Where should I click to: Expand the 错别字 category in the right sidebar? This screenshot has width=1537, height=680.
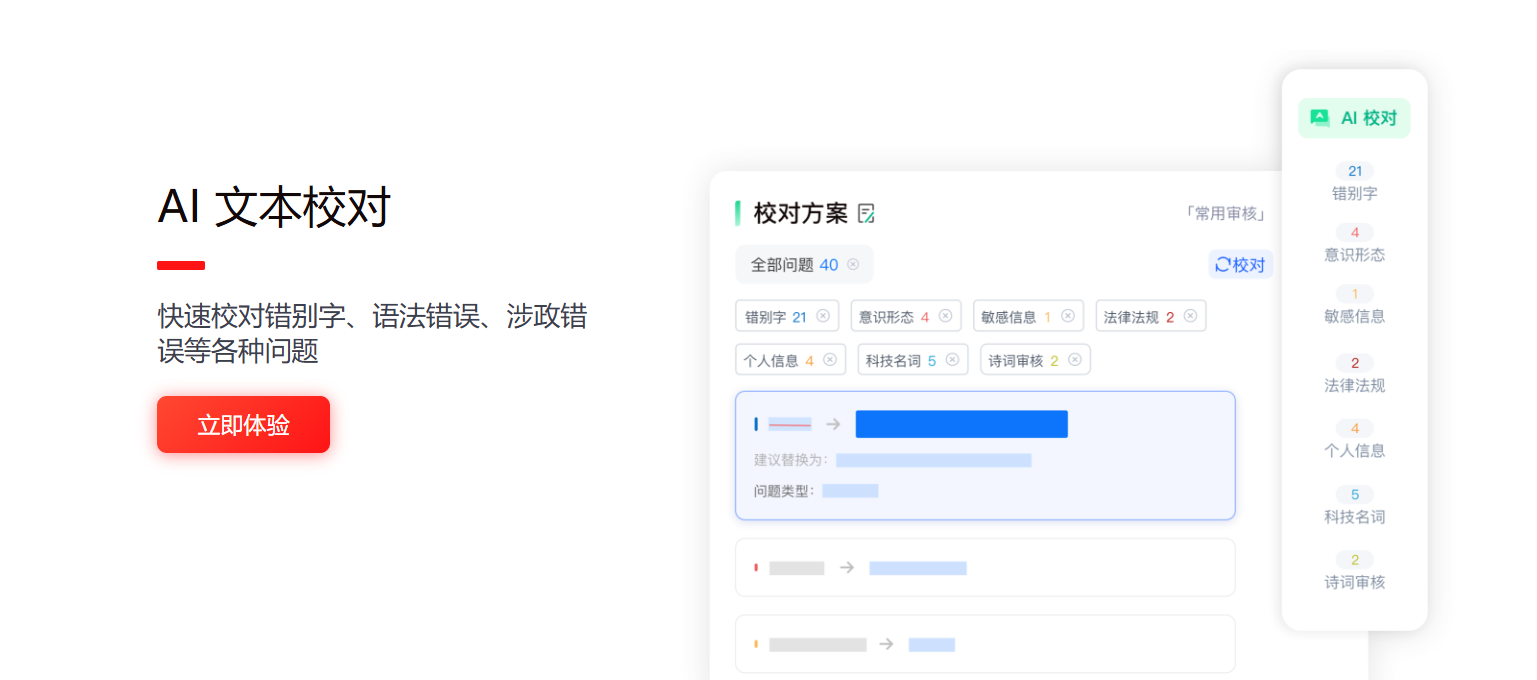click(1354, 182)
